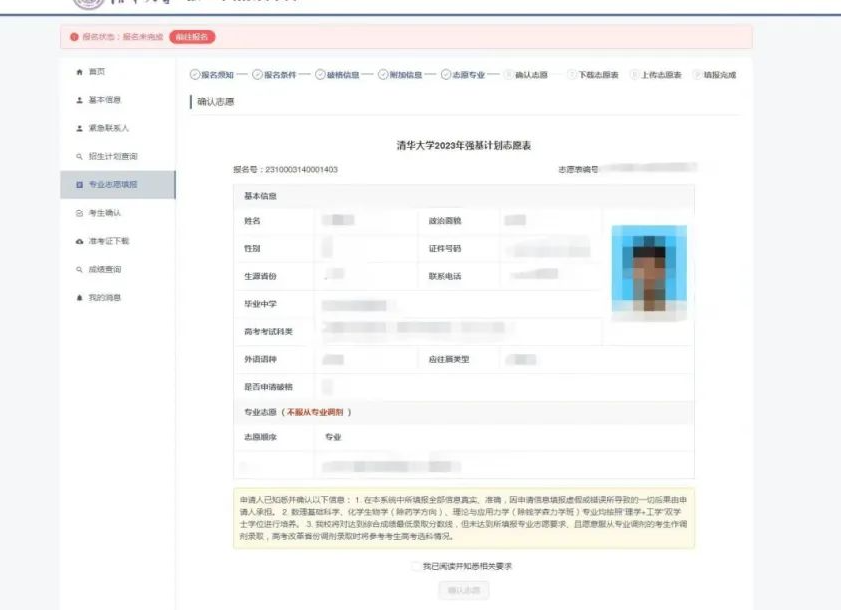Image resolution: width=841 pixels, height=610 pixels.
Task: Click the form icon beside 专业志愿填报
Action: coord(79,185)
